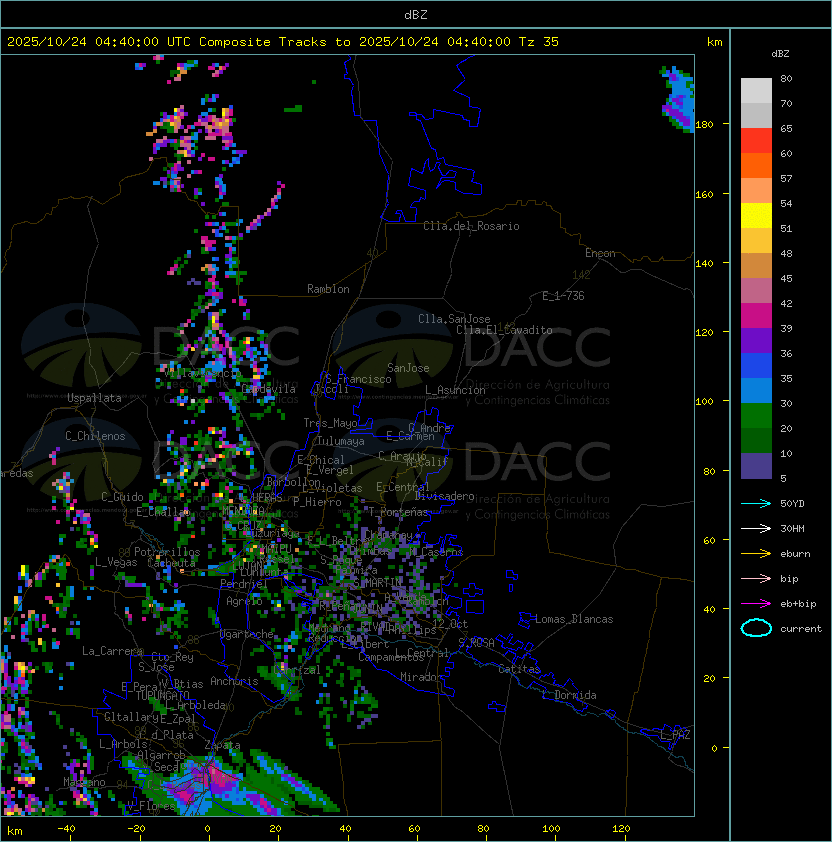Click the L_Asuncion place label
The image size is (832, 842).
pyautogui.click(x=455, y=390)
